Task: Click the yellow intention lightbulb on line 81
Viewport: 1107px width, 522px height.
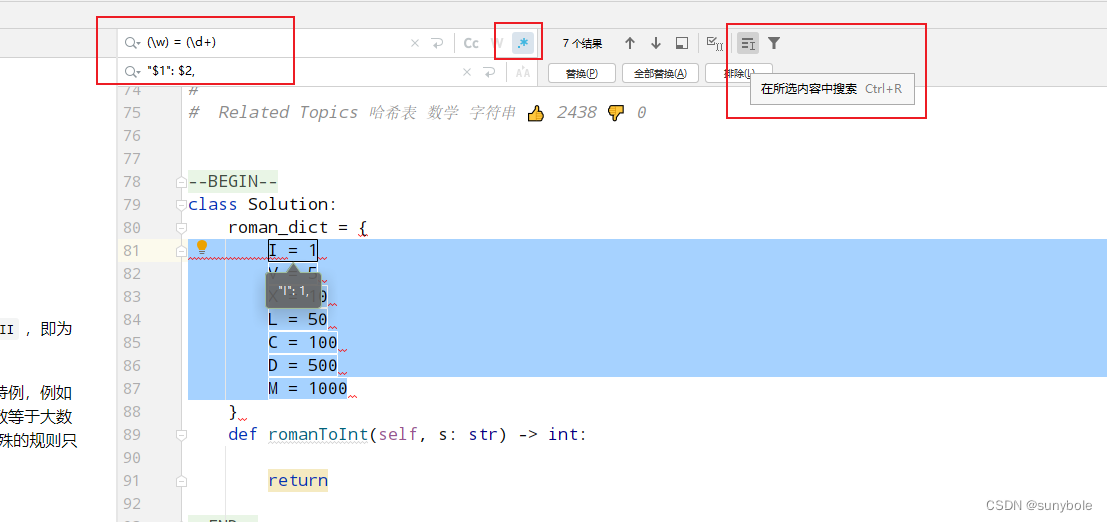Action: 202,247
